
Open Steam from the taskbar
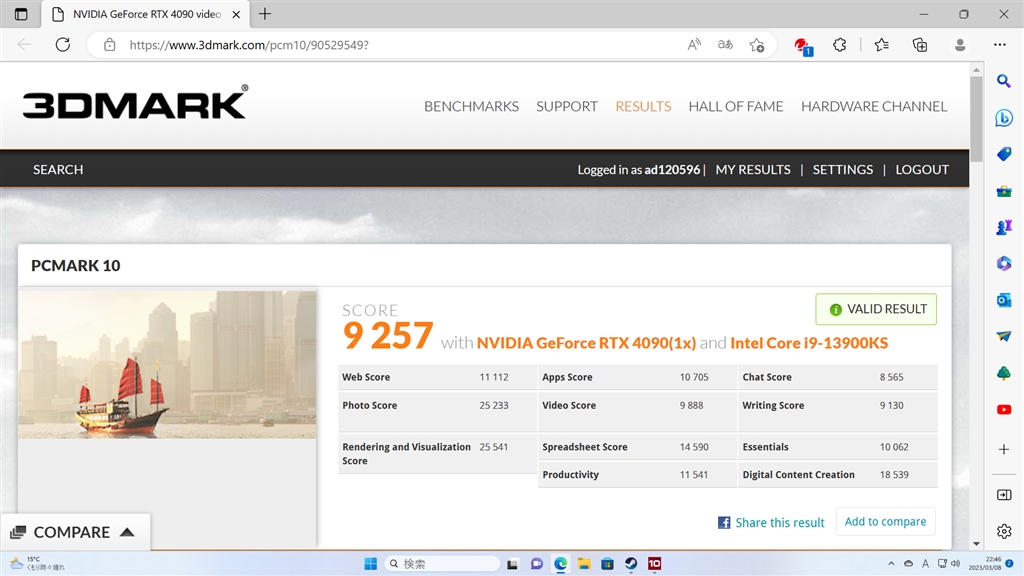pos(631,564)
